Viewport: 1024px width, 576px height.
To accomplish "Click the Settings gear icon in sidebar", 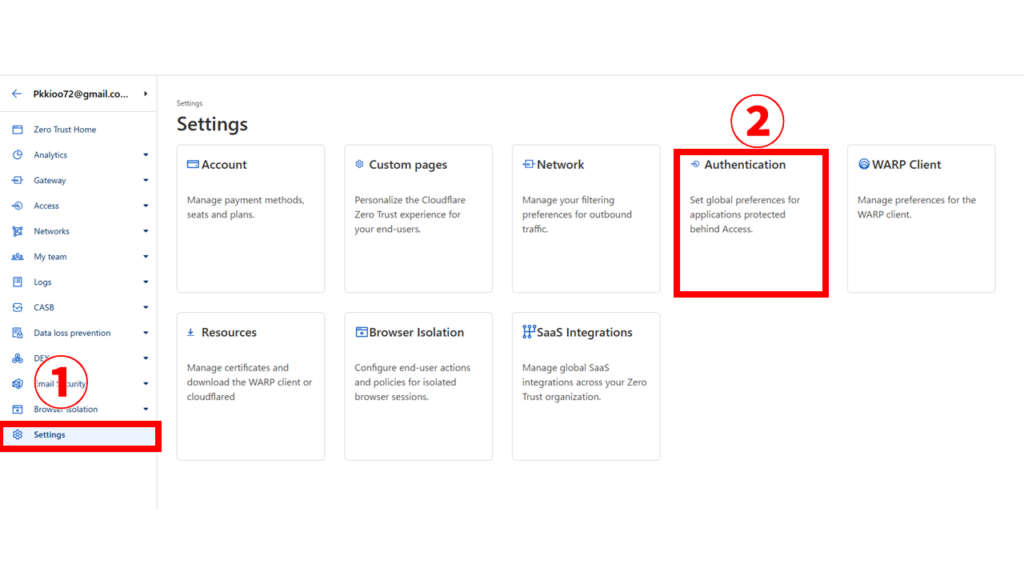I will point(17,435).
